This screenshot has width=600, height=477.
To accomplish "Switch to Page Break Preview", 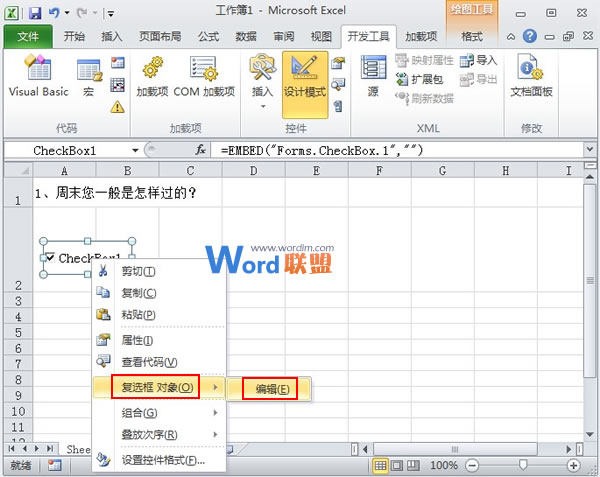I will click(x=413, y=466).
